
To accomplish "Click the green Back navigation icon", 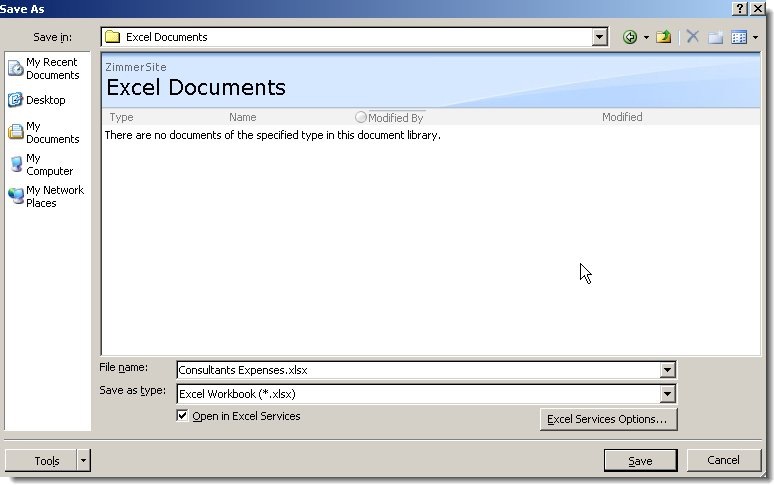I will point(629,37).
